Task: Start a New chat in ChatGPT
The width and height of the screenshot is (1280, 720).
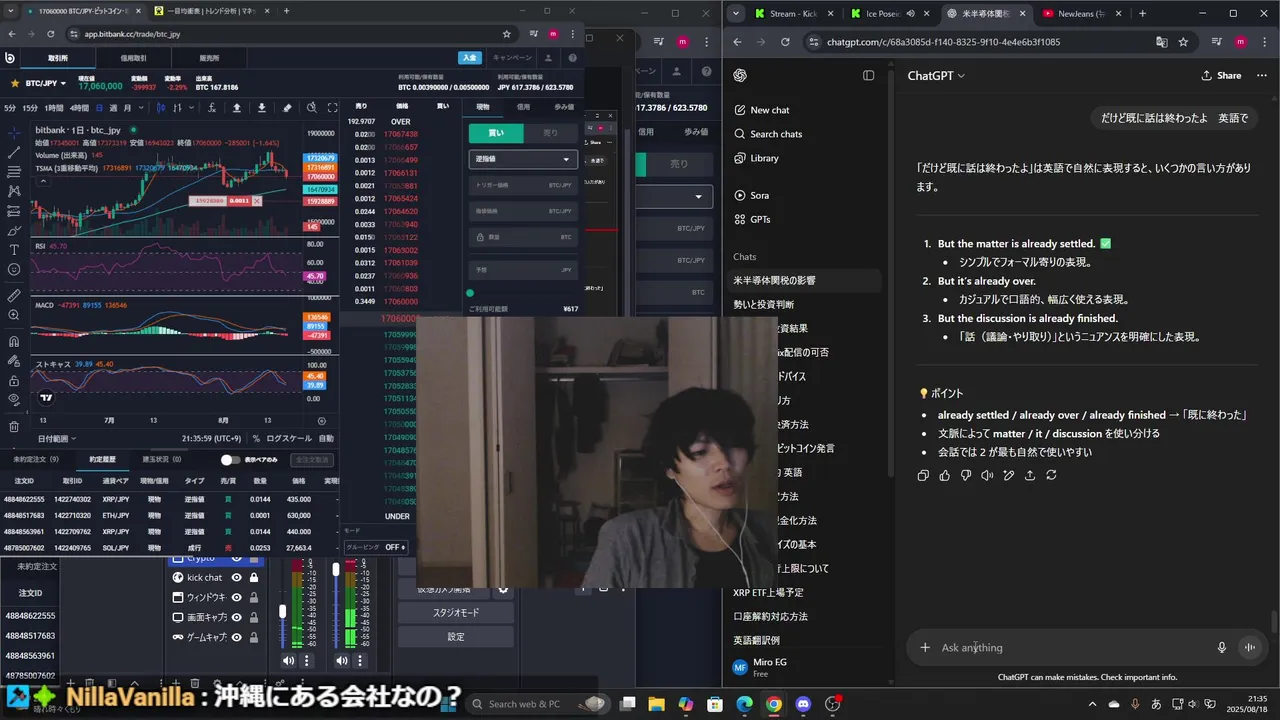Action: [x=769, y=110]
